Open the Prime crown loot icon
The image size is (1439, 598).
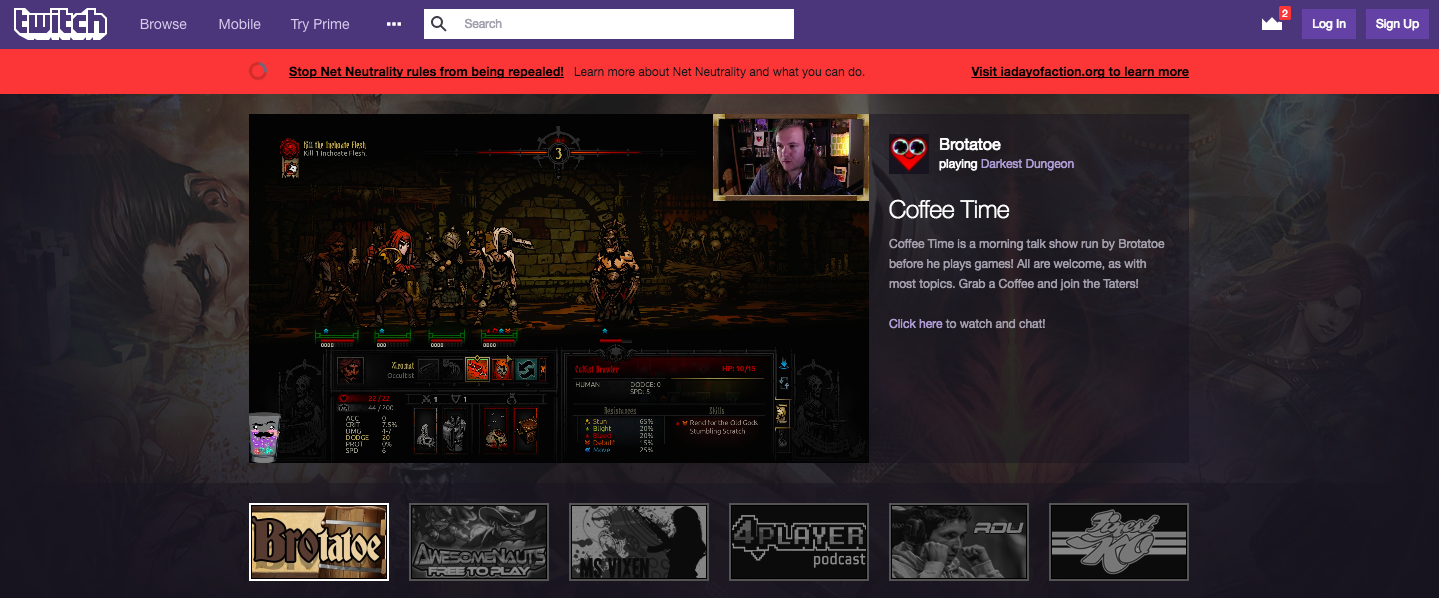point(1272,24)
